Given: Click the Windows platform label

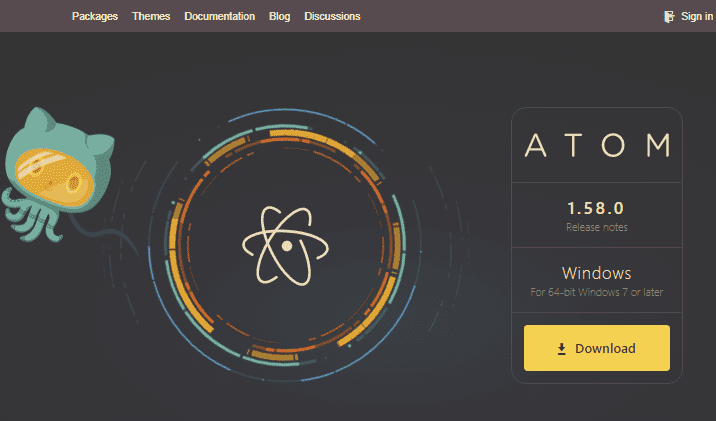Looking at the screenshot, I should 596,272.
